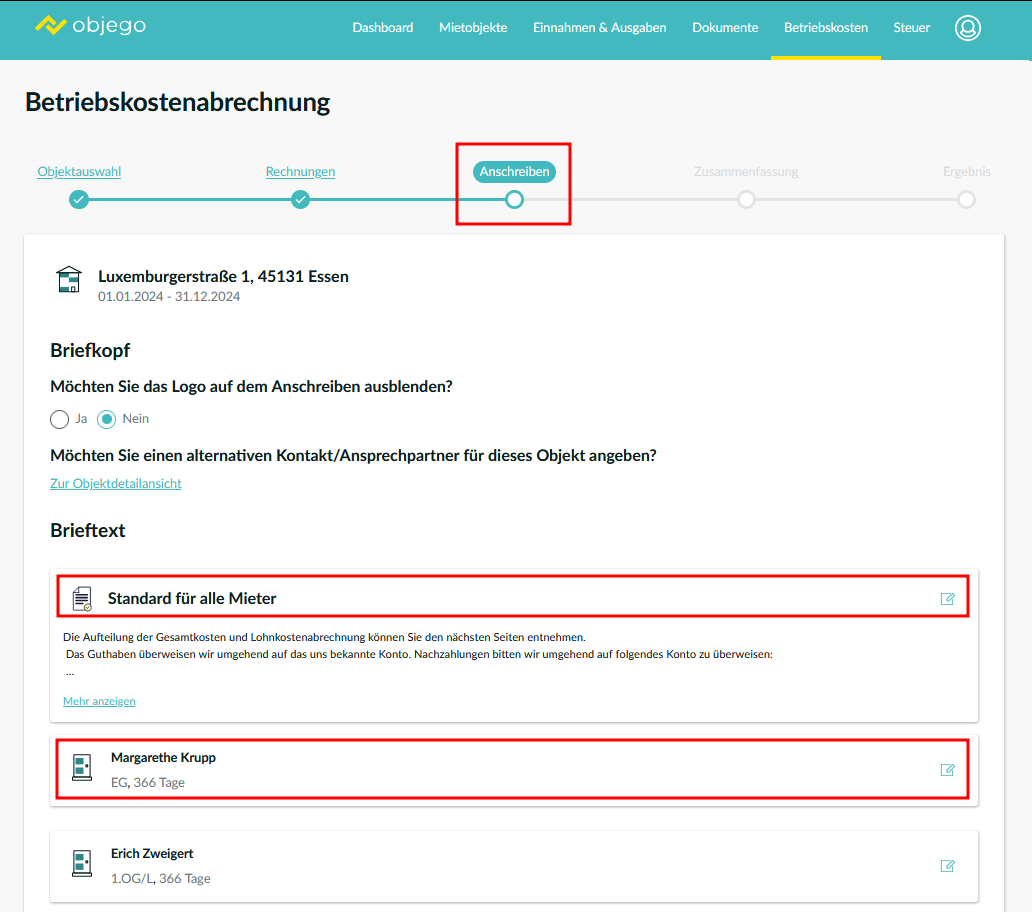Go to Einnahmen & Ausgaben

(x=599, y=28)
